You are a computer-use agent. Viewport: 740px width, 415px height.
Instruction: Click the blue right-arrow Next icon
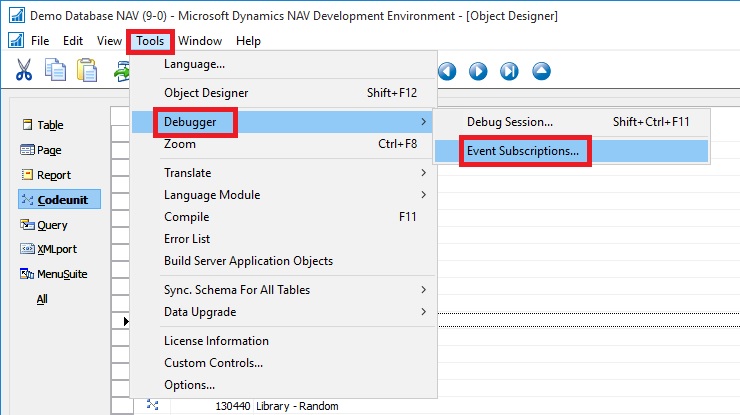478,71
